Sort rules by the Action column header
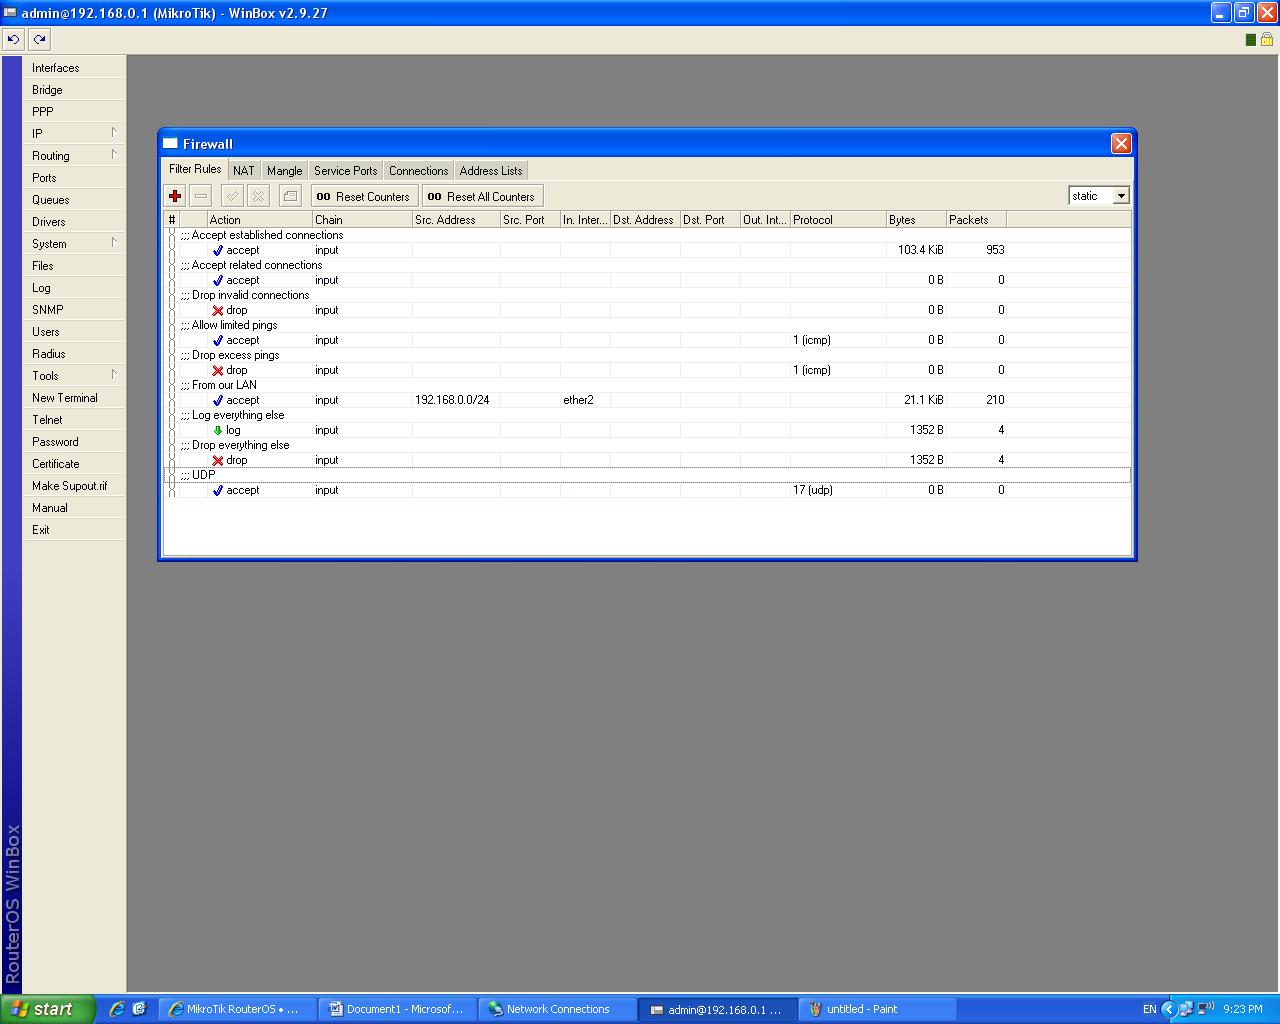The width and height of the screenshot is (1280, 1024). point(260,220)
